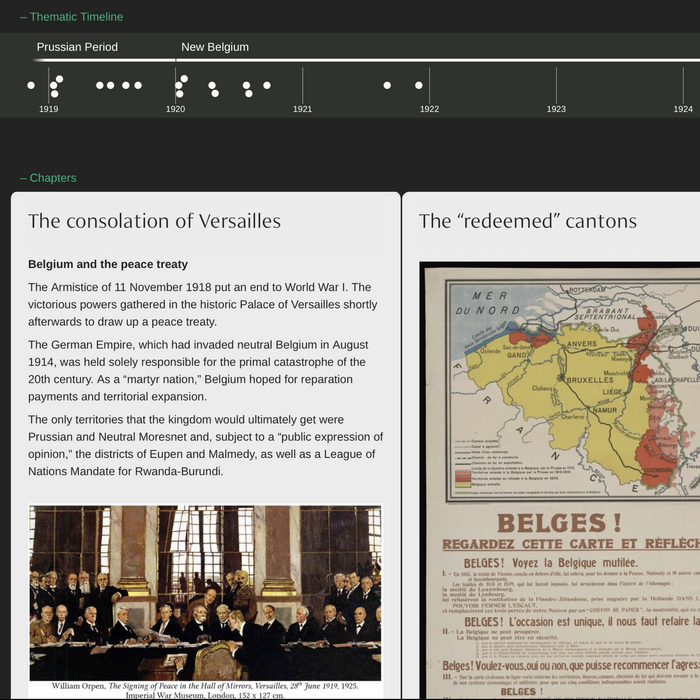Screen dimensions: 700x700
Task: Click paragraph starting "The only territories that"
Action: coord(205,446)
